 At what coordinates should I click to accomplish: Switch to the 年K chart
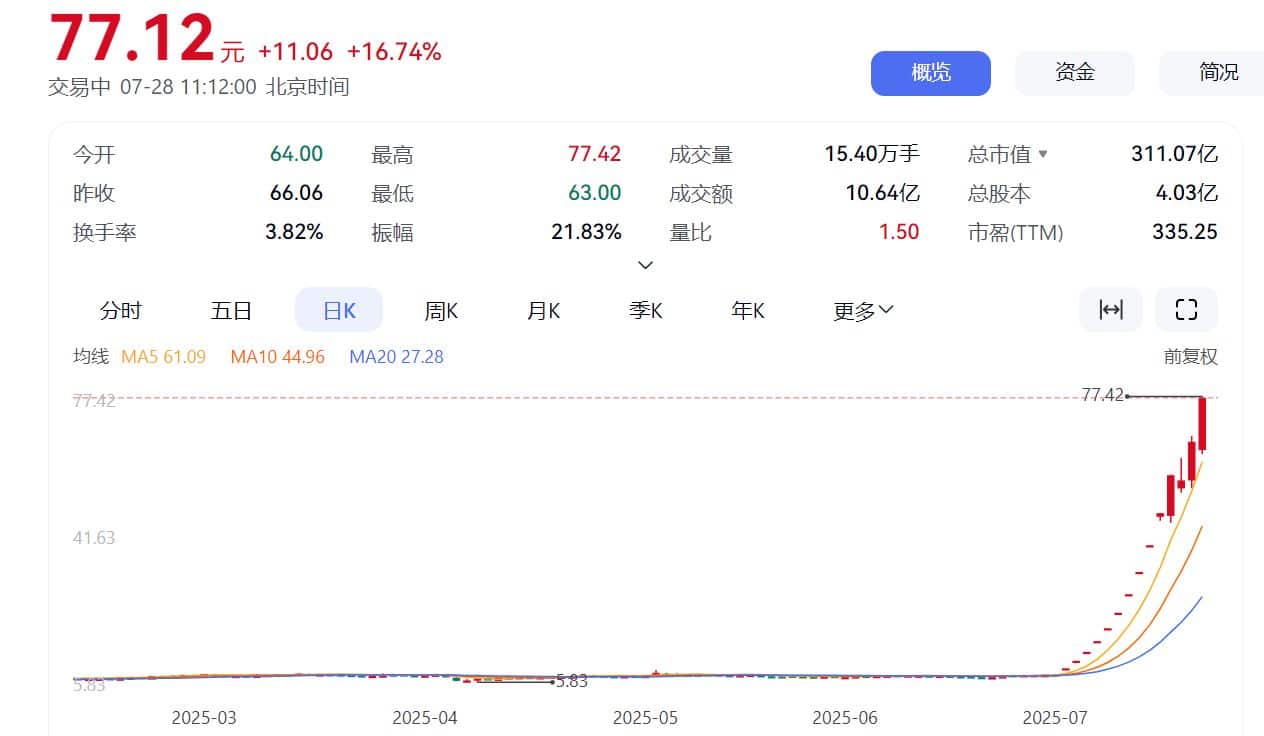click(x=747, y=311)
